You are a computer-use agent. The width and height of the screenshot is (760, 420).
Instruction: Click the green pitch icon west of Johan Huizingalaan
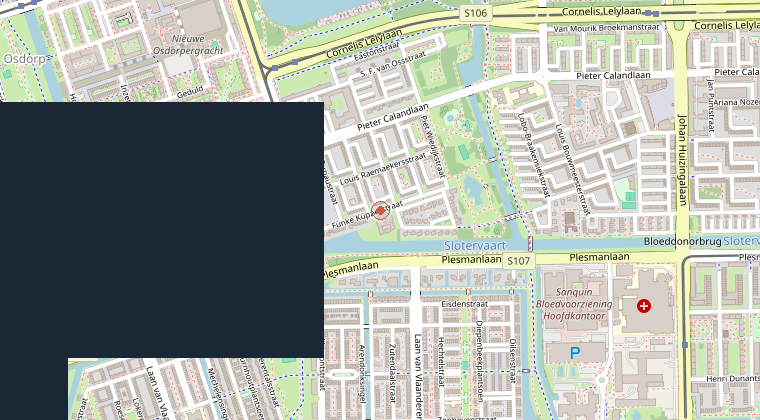pyautogui.click(x=629, y=200)
